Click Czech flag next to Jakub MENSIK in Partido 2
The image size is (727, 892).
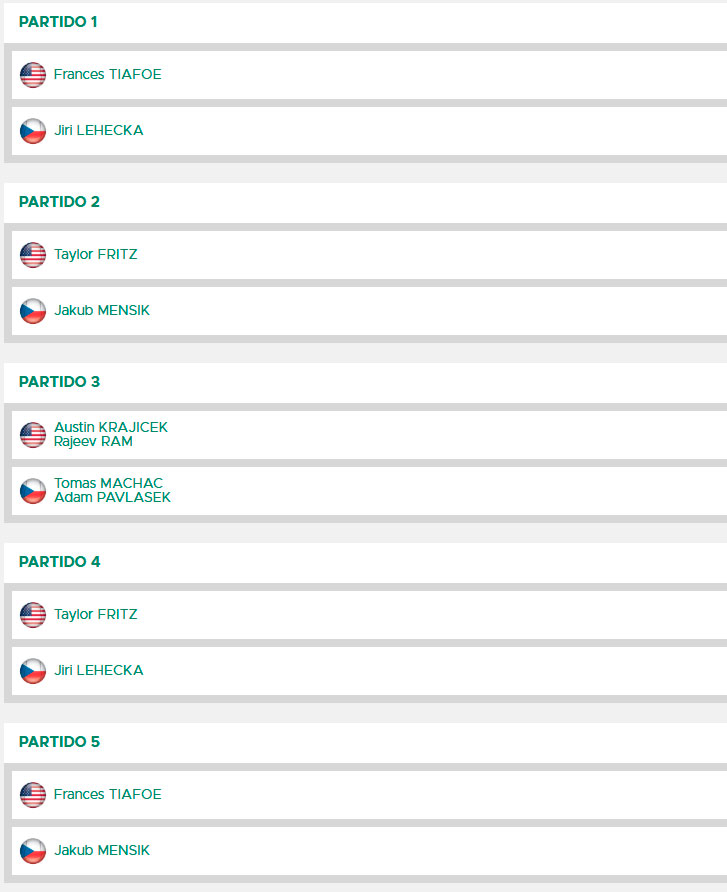point(33,311)
